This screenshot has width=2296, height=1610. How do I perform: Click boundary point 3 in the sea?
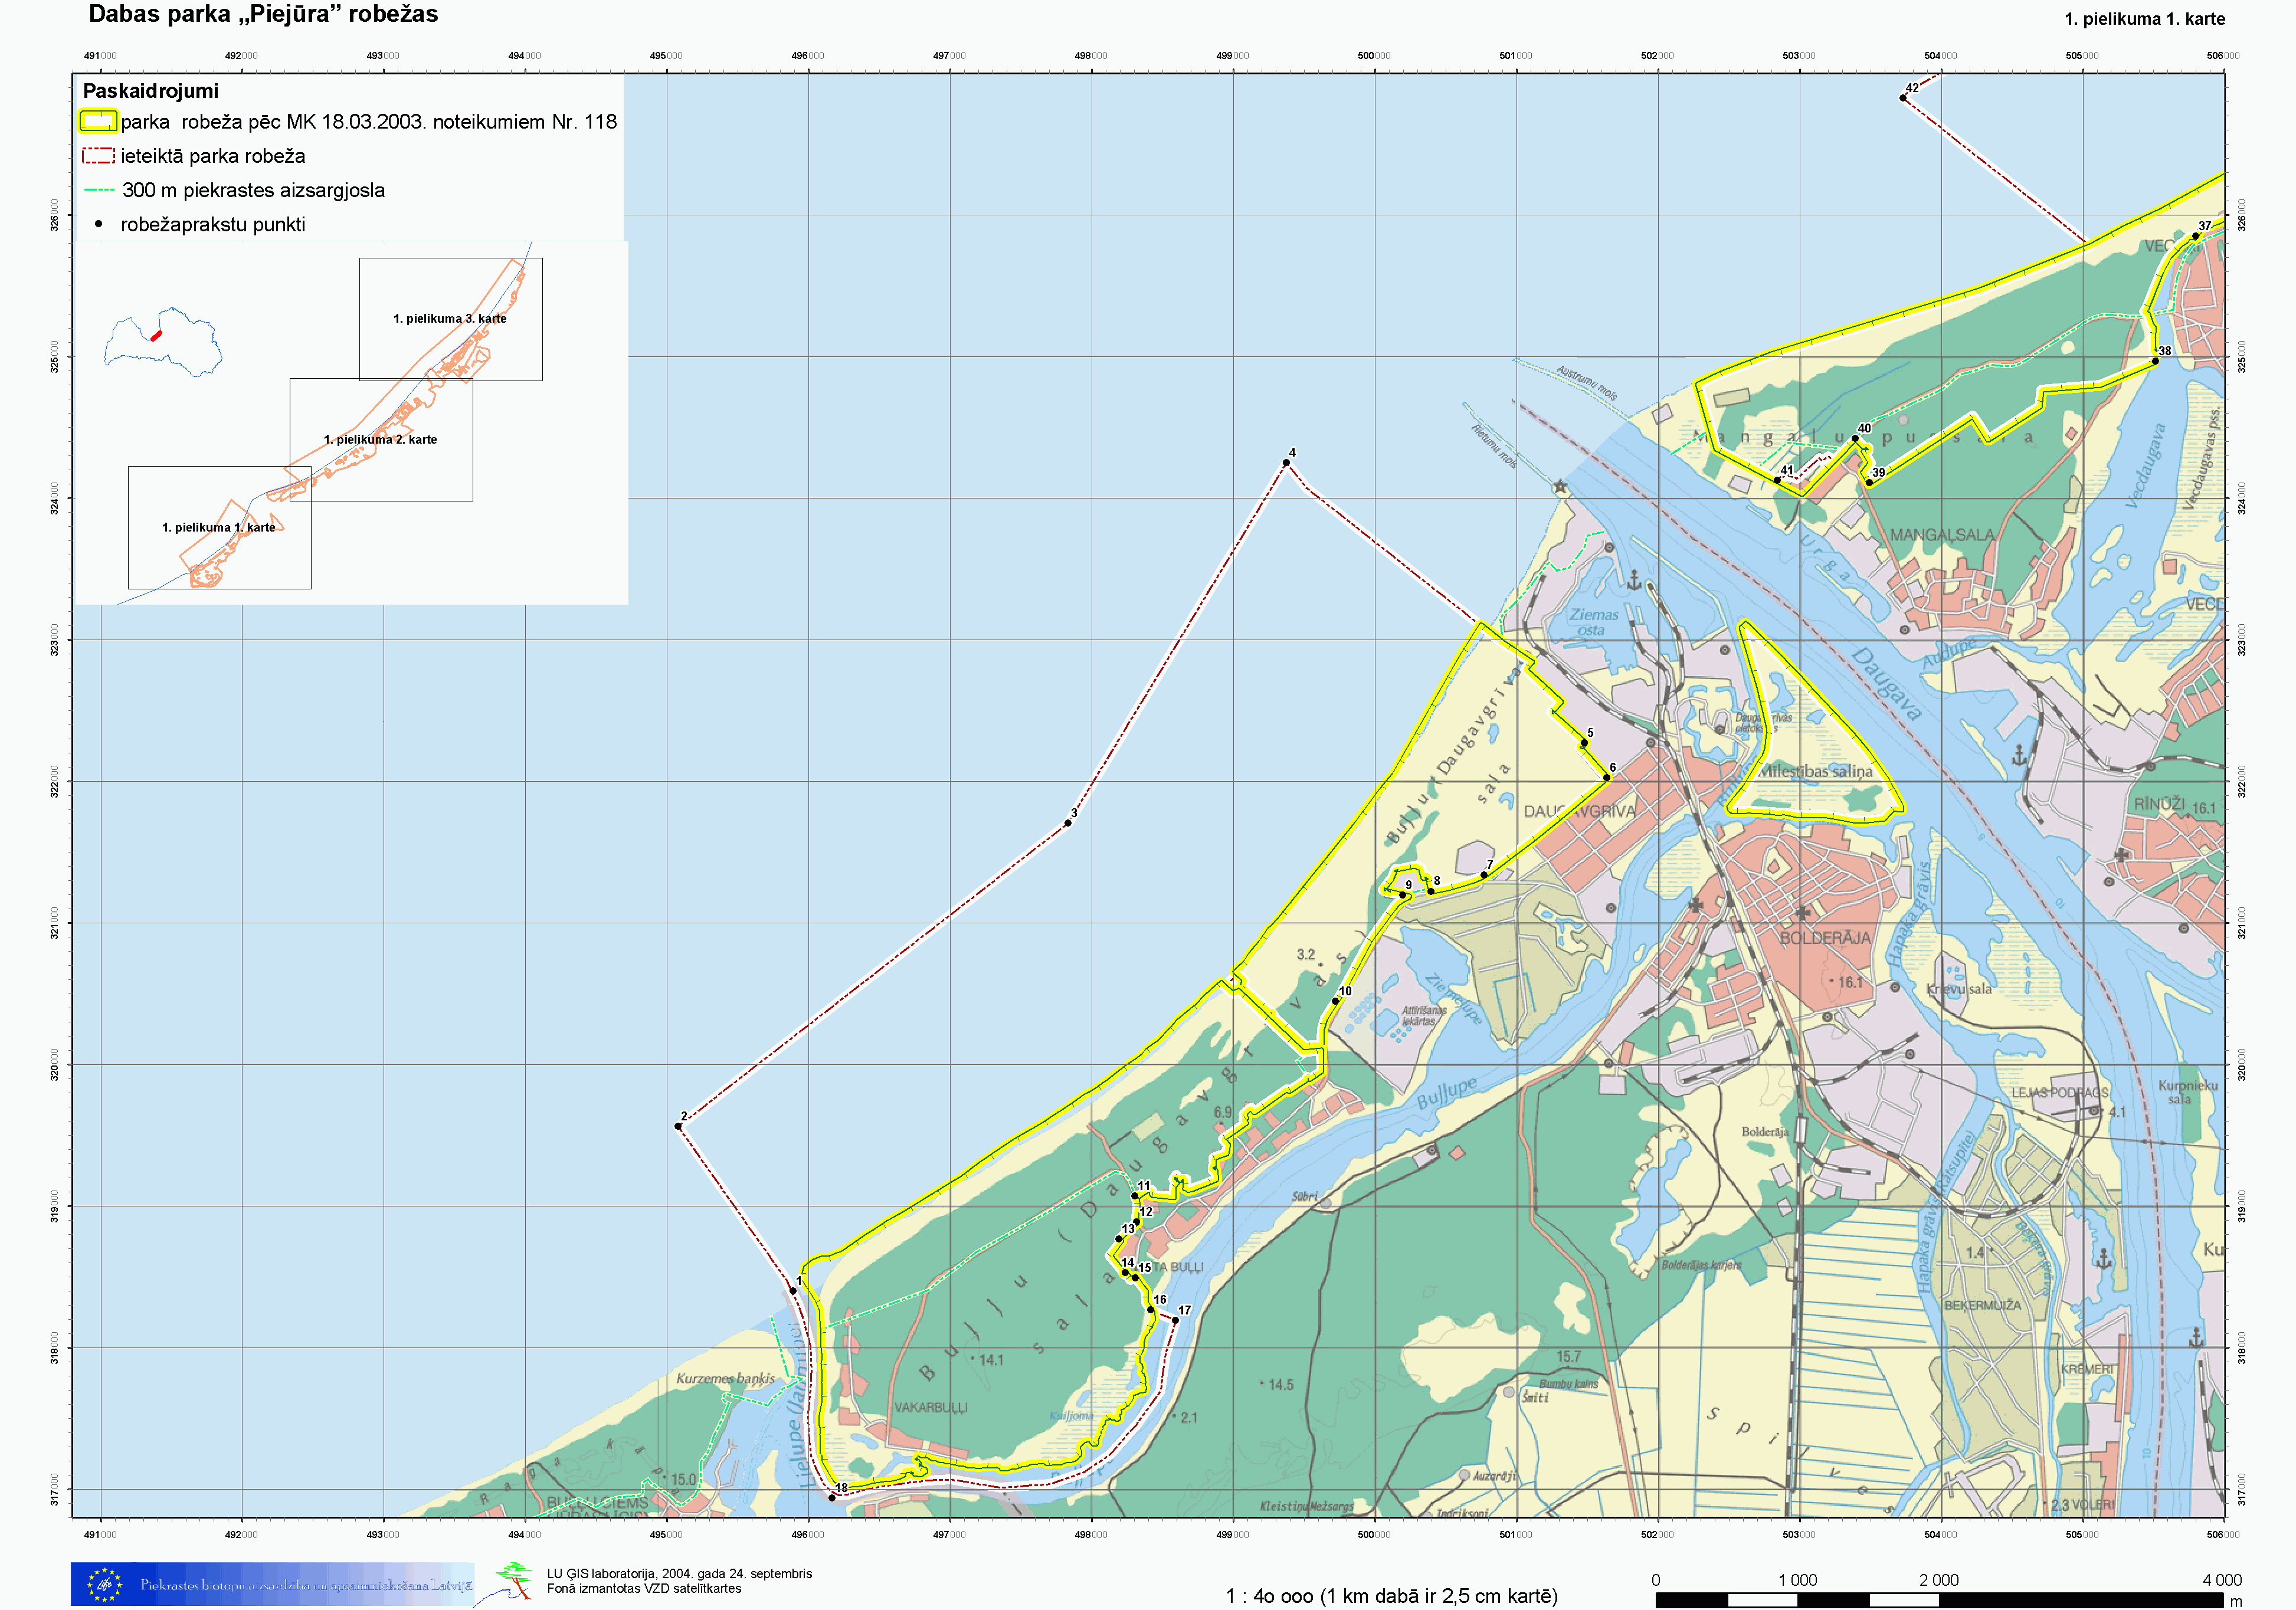1068,823
